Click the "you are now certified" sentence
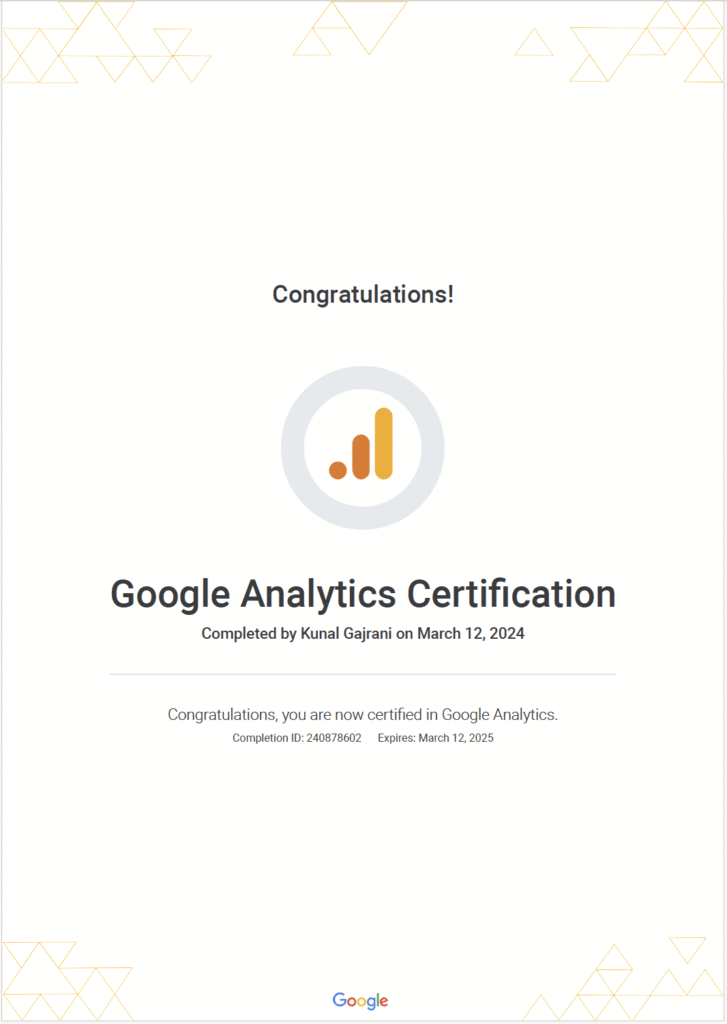Screen dimensions: 727x1024 (363, 714)
